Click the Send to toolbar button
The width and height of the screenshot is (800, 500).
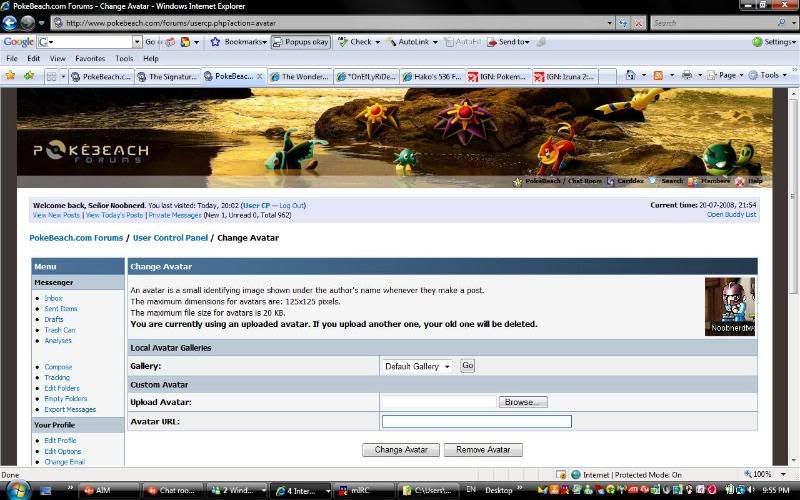click(x=508, y=42)
